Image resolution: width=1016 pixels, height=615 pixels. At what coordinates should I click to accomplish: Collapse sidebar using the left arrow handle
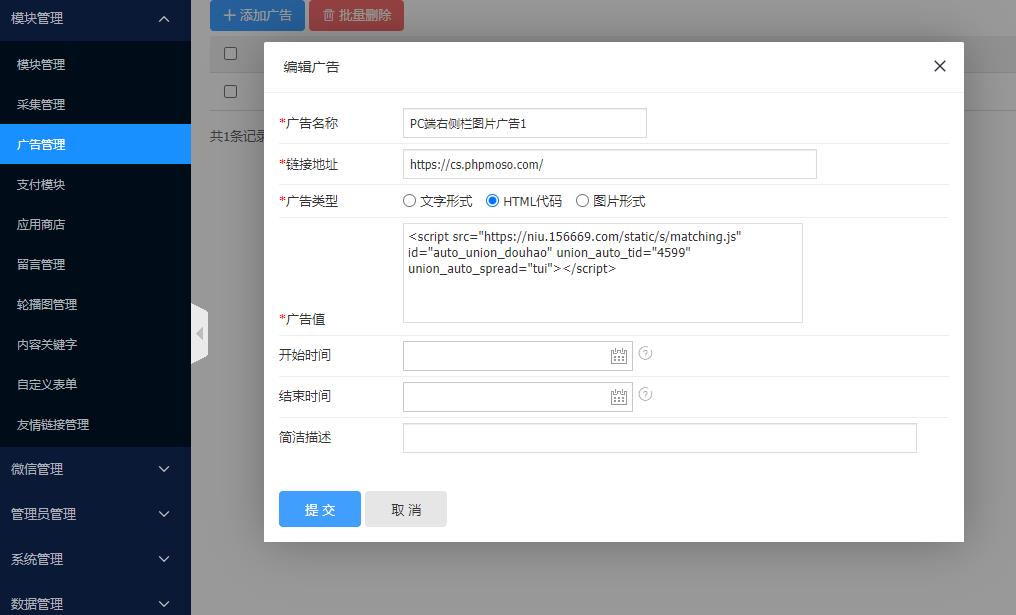200,333
